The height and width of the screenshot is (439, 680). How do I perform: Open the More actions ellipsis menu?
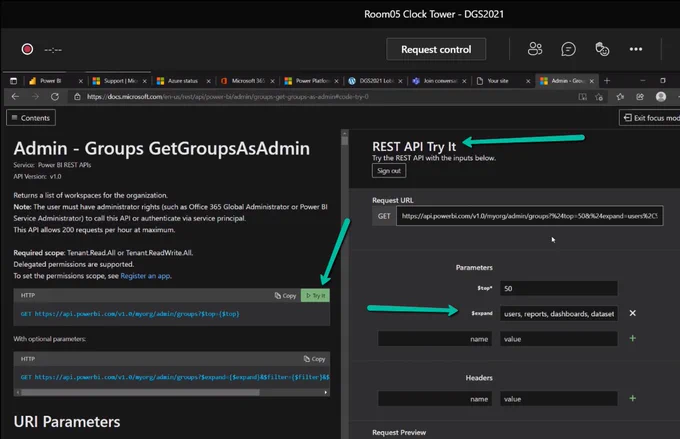(x=636, y=49)
